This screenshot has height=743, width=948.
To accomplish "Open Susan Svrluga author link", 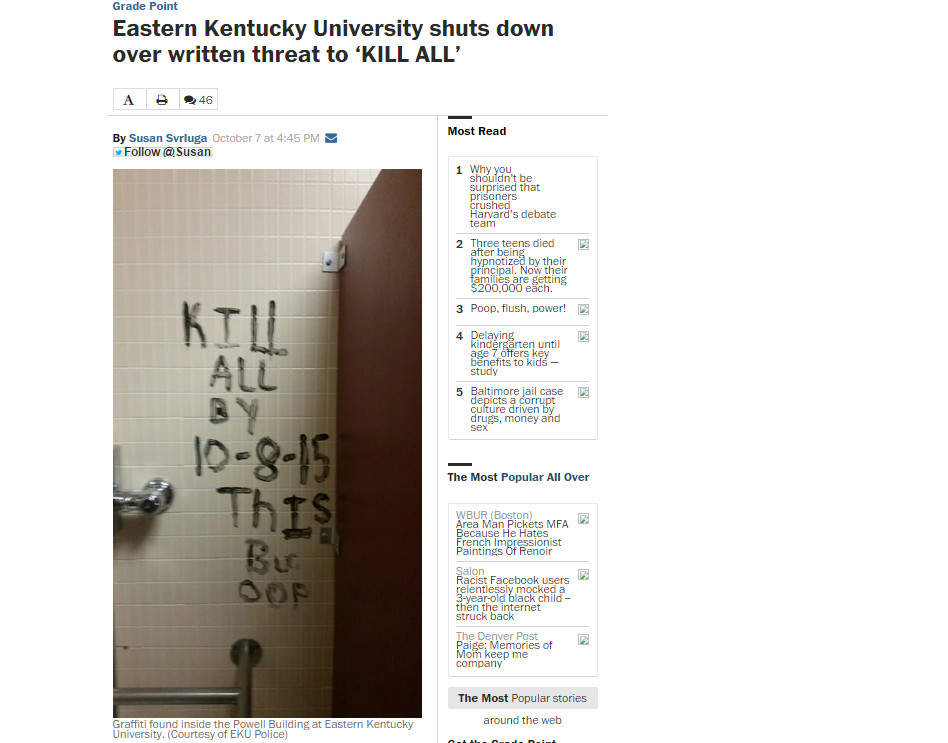I will coord(167,138).
